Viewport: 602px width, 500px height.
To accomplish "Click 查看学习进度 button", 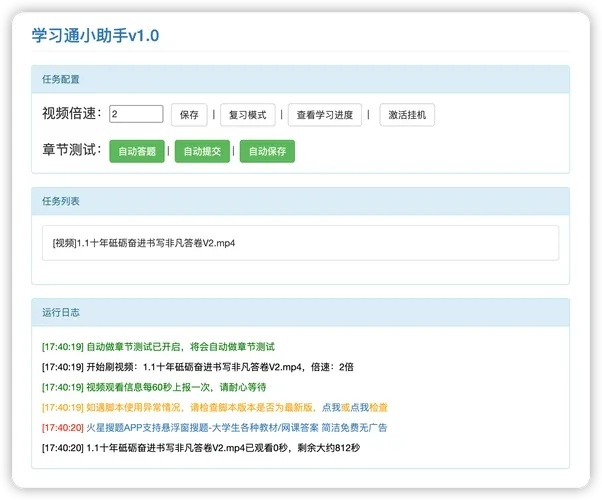I will [325, 115].
